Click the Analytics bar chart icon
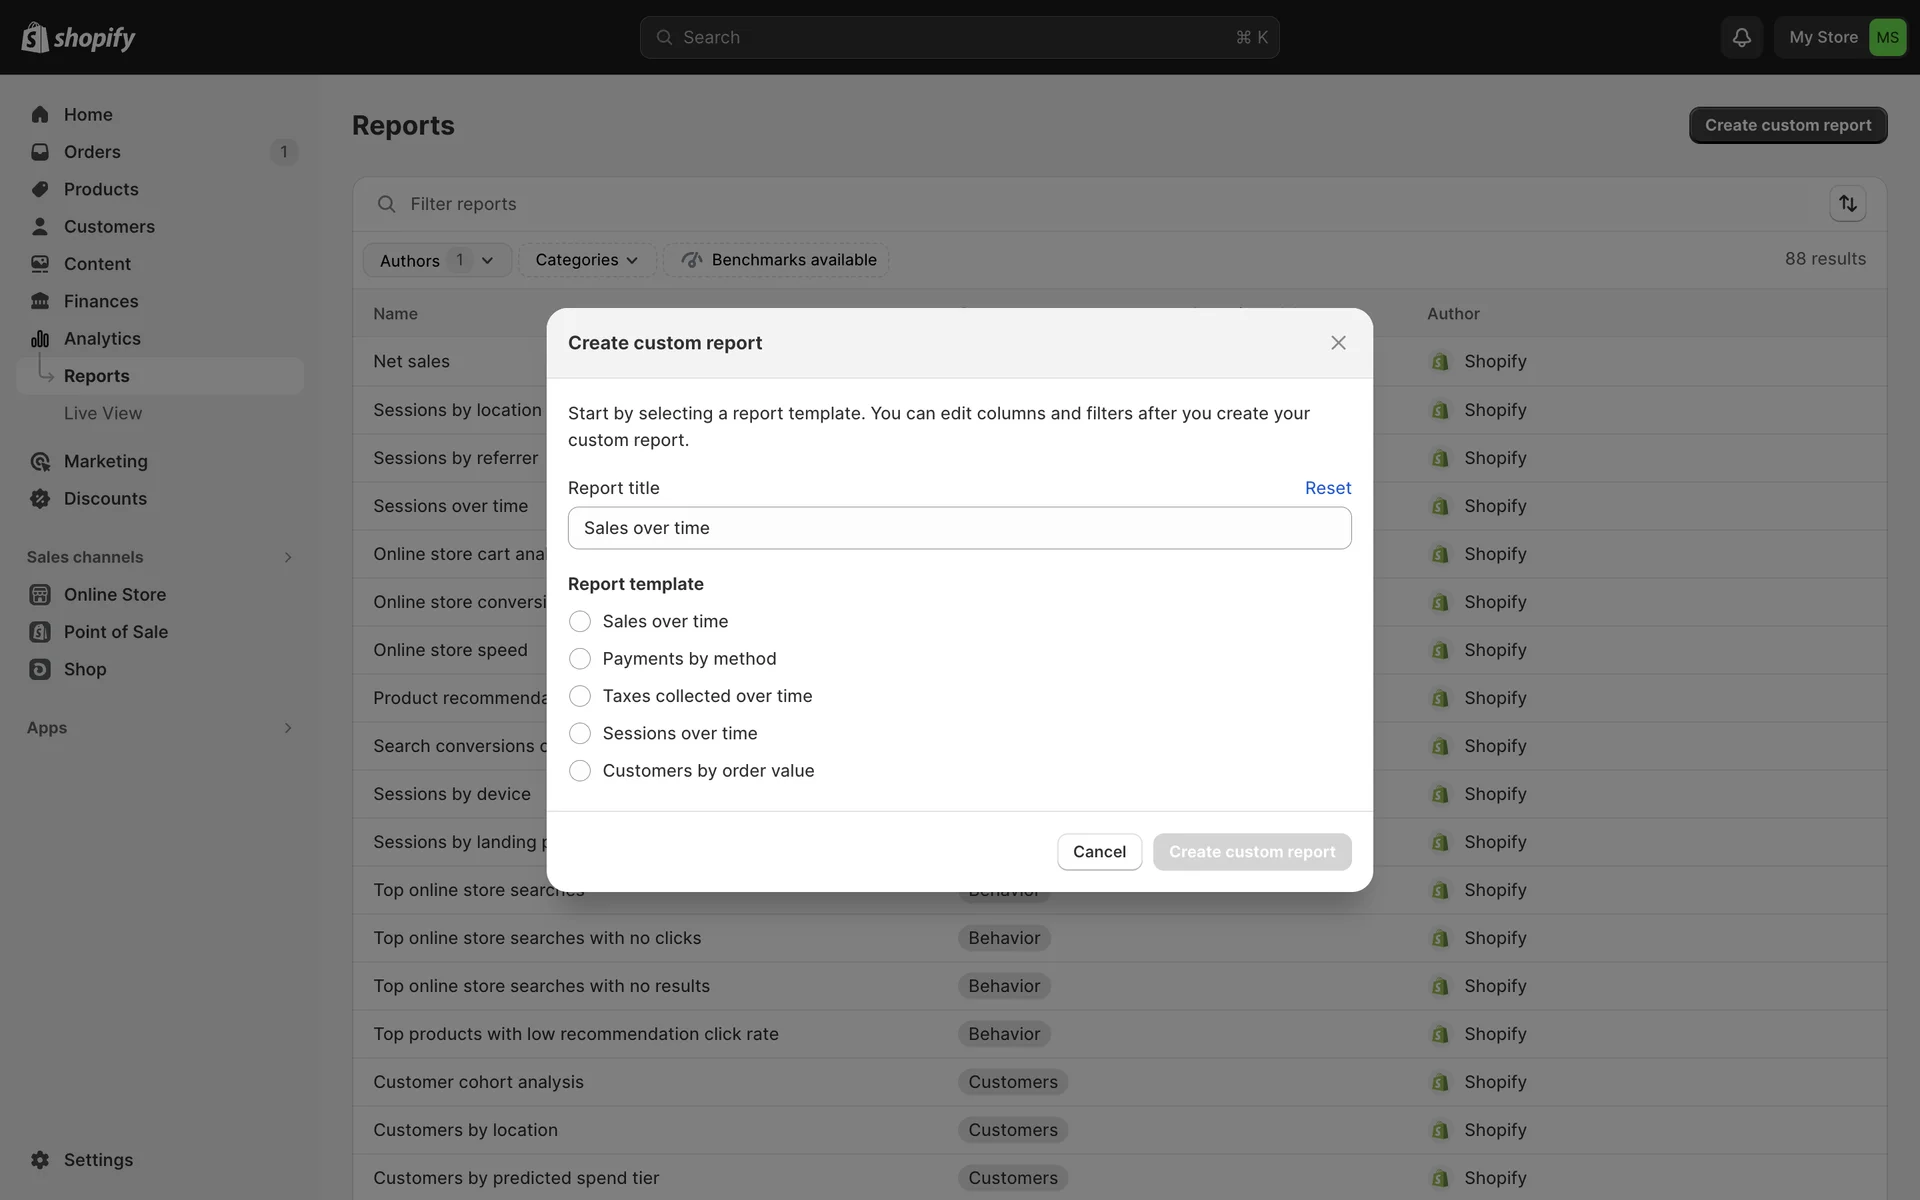 click(40, 339)
